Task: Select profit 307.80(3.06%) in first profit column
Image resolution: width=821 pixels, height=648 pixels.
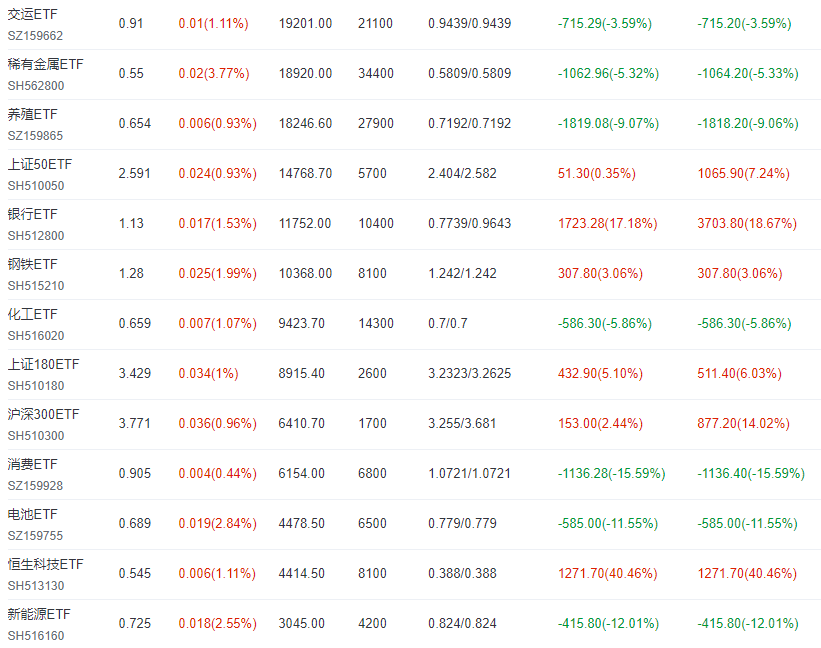Action: pyautogui.click(x=600, y=273)
